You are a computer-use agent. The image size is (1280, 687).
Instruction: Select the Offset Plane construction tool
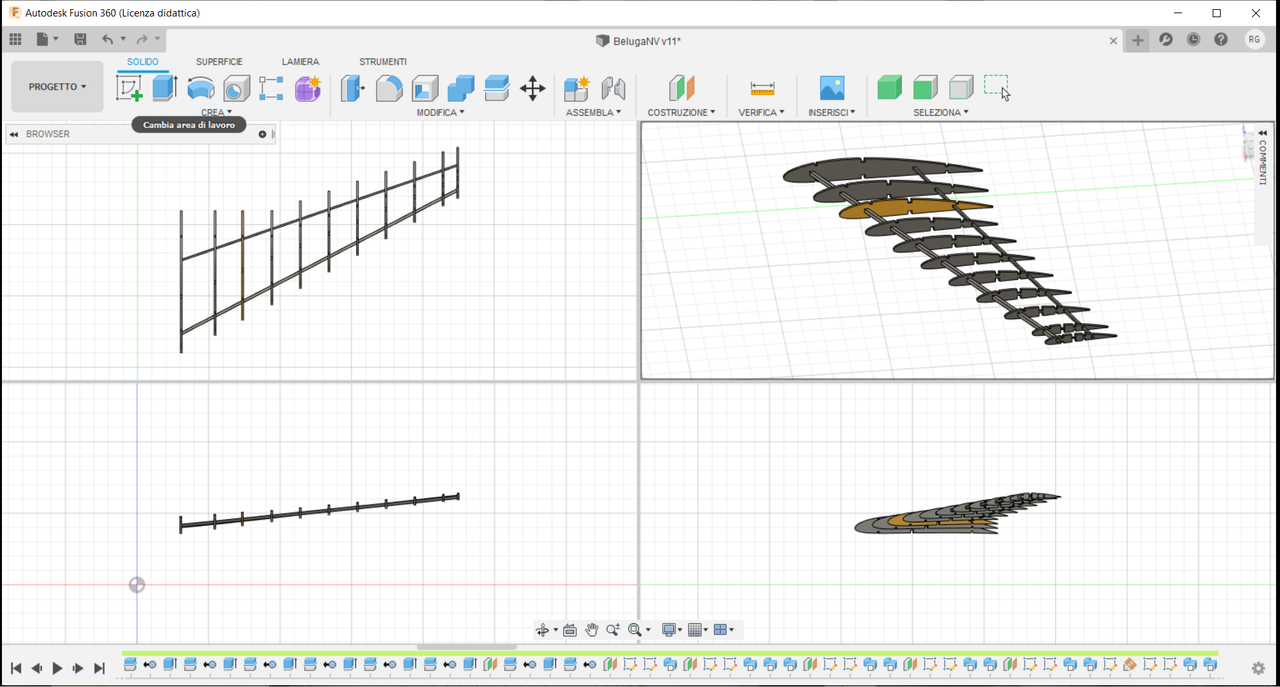point(681,88)
